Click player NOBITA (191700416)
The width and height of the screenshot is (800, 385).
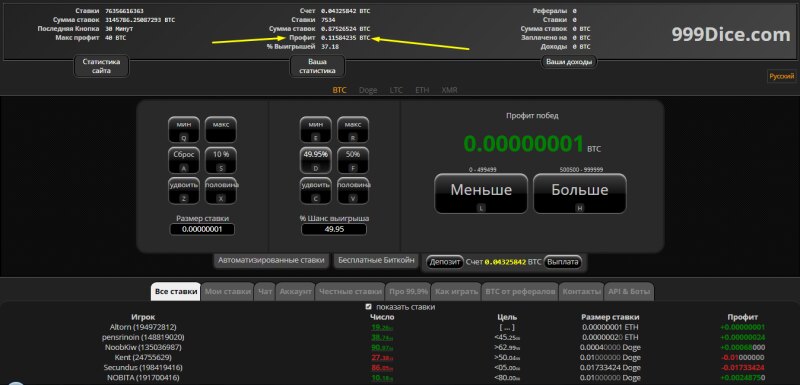coord(143,377)
